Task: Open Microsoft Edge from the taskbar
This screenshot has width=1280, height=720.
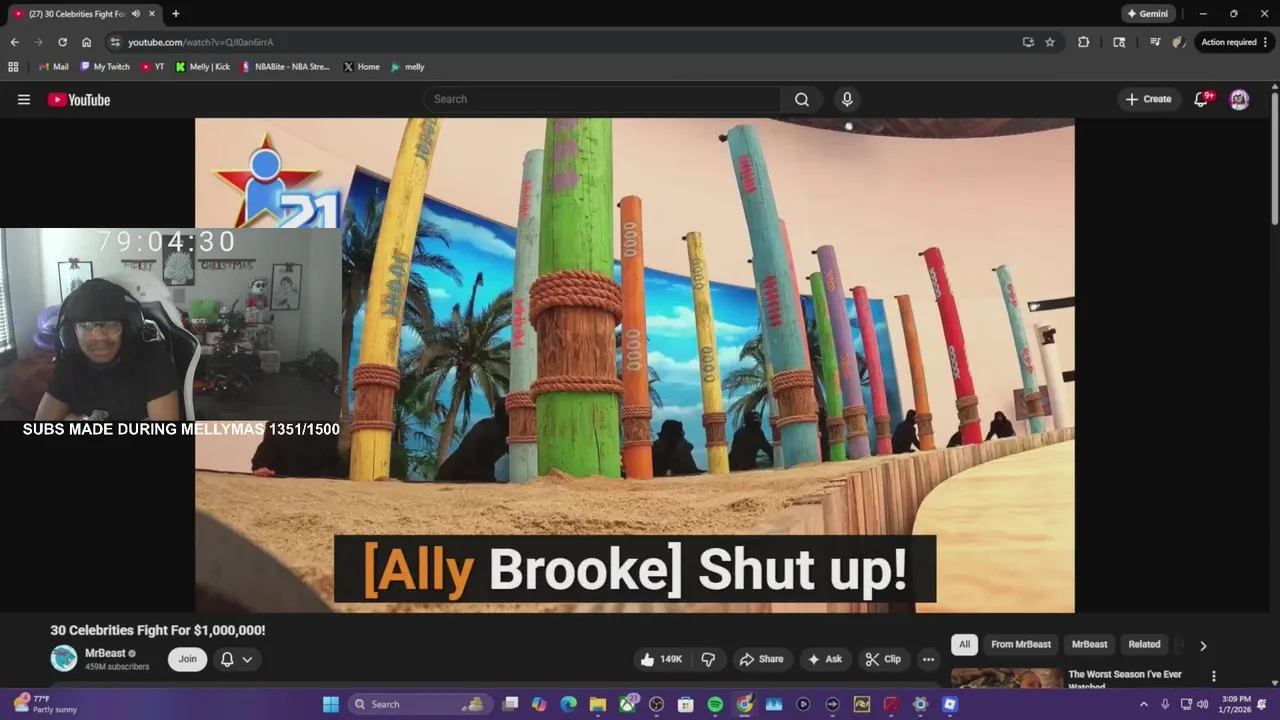Action: [568, 704]
